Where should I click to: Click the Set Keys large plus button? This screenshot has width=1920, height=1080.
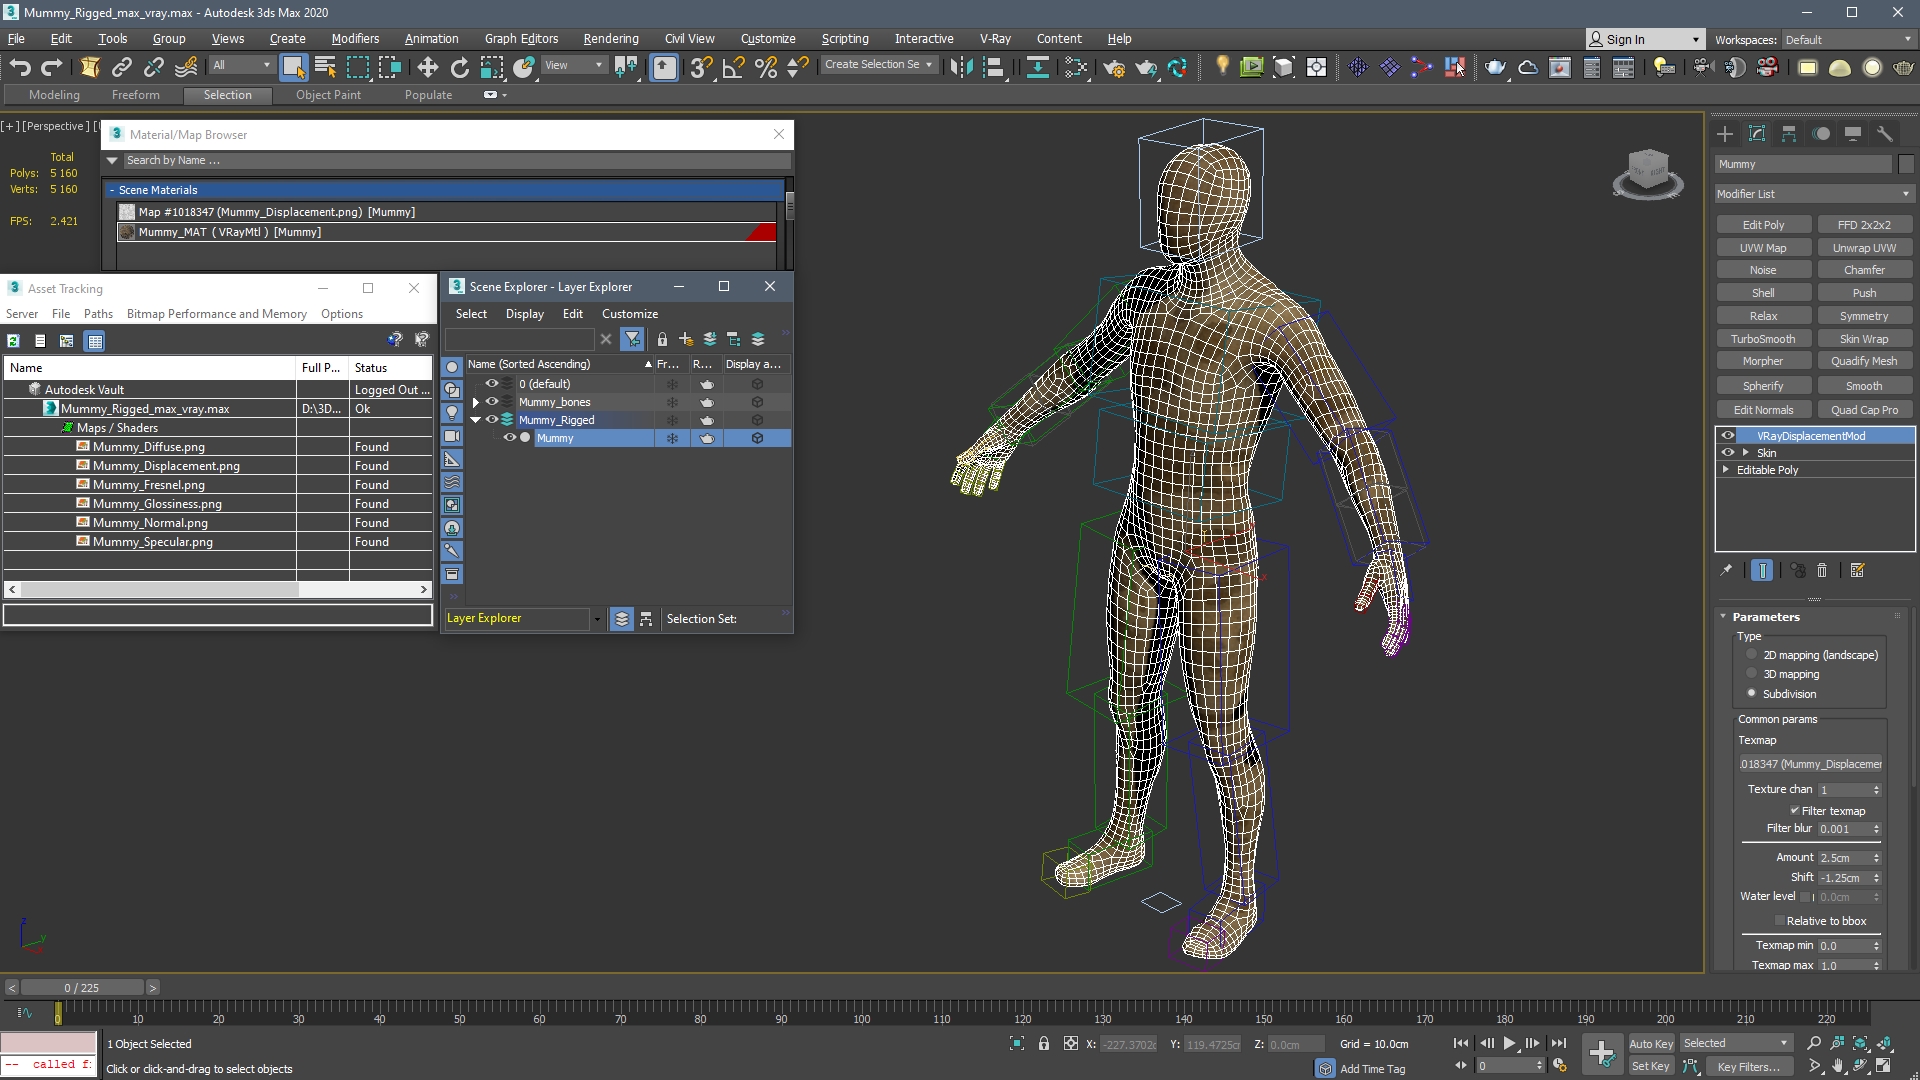tap(1601, 1054)
